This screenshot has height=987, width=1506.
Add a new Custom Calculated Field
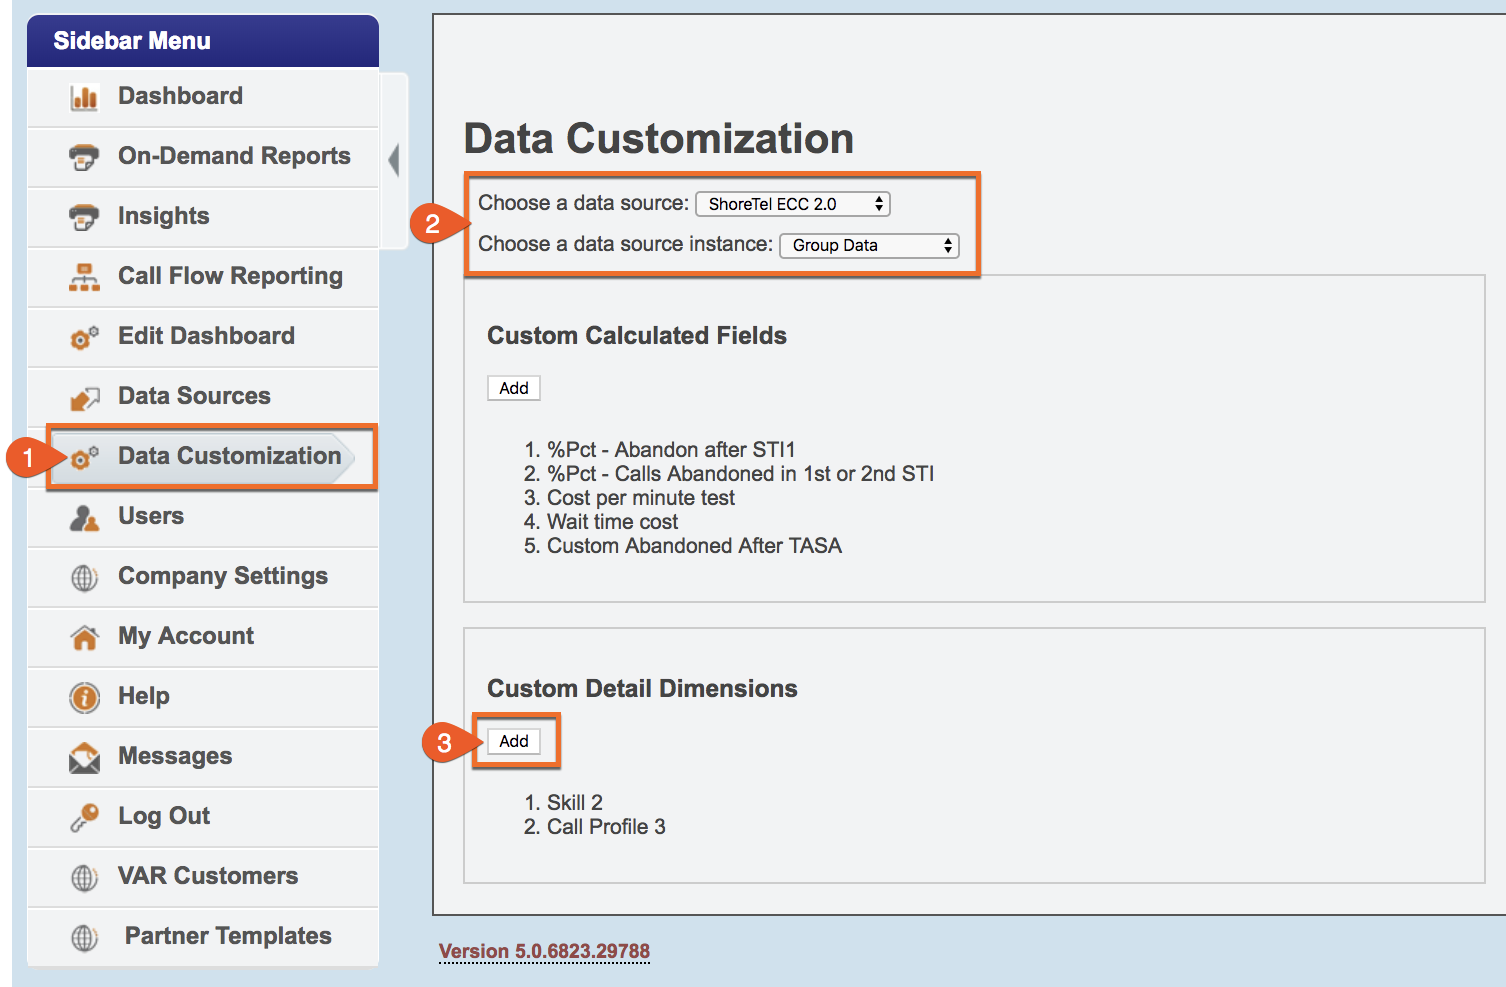click(x=514, y=388)
